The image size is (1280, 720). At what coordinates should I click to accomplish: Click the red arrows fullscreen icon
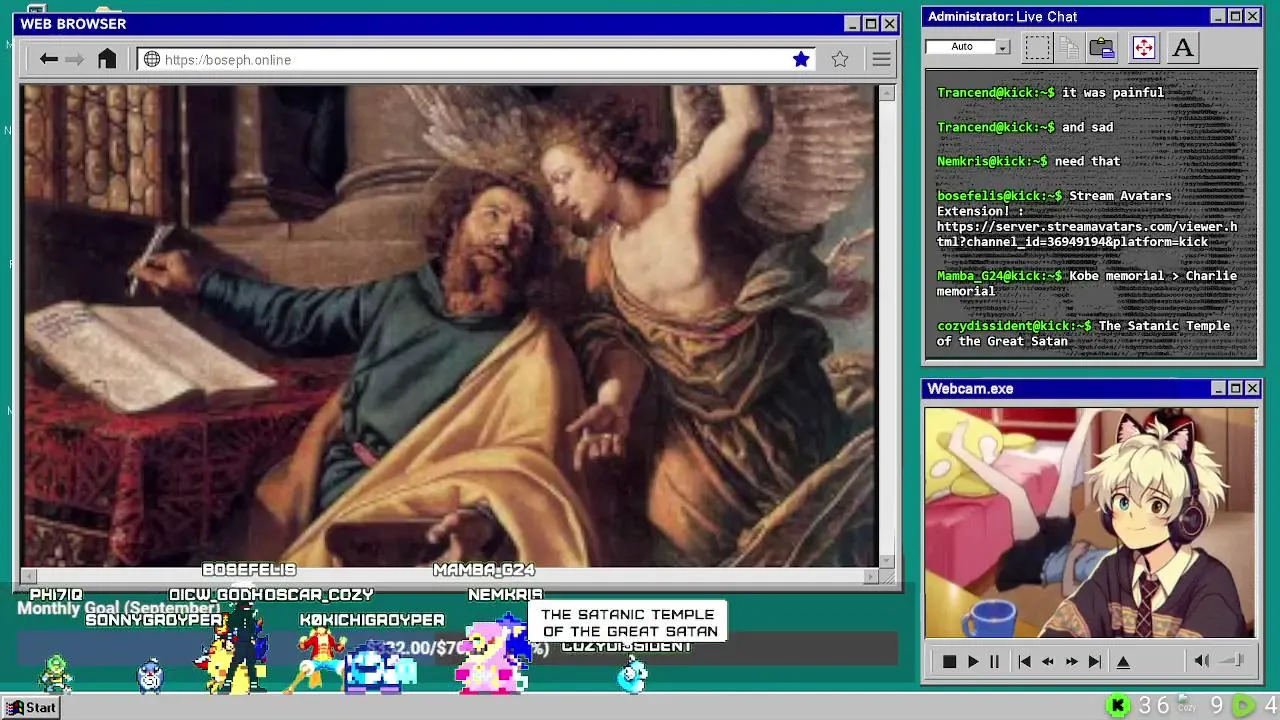coord(1144,47)
